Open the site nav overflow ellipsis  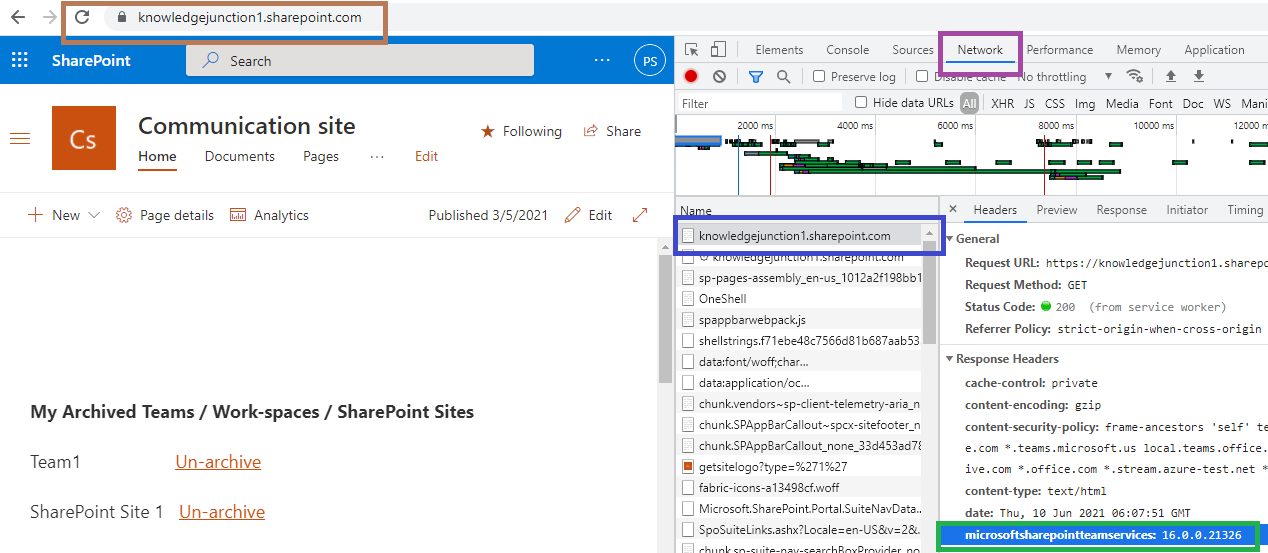point(377,157)
